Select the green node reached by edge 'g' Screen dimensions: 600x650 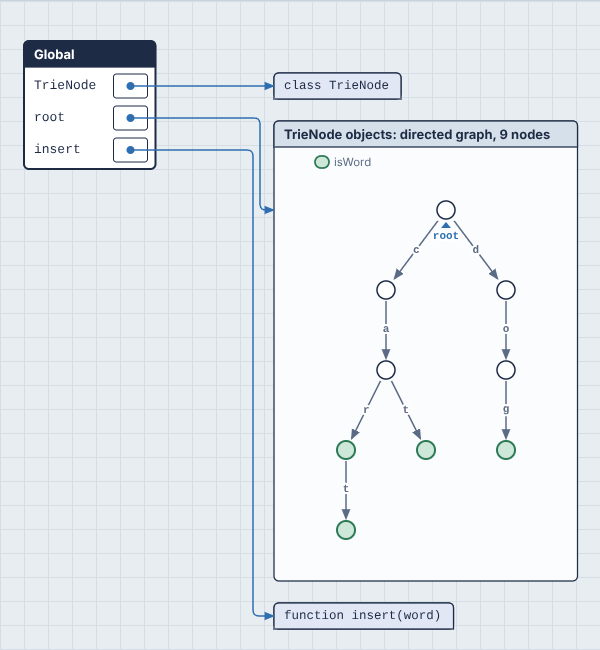[x=506, y=450]
